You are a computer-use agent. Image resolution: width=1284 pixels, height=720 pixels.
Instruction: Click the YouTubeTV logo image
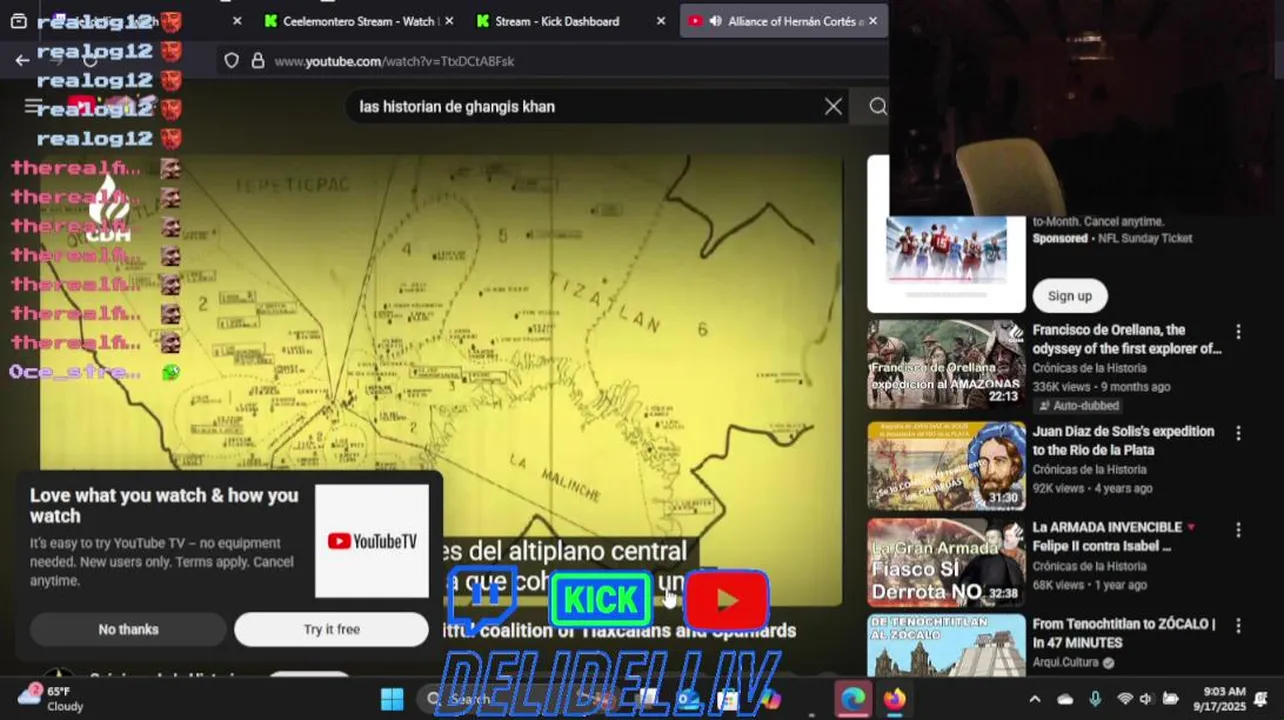click(x=372, y=541)
